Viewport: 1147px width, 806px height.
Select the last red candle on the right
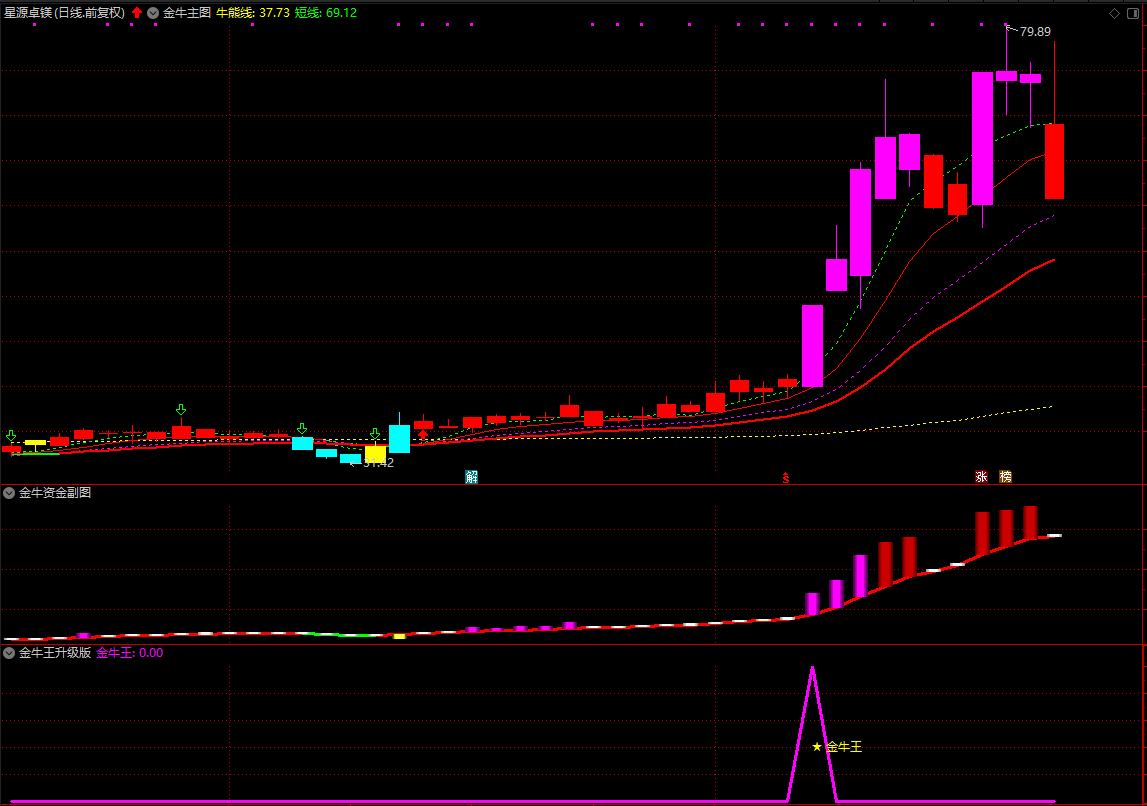tap(1054, 161)
